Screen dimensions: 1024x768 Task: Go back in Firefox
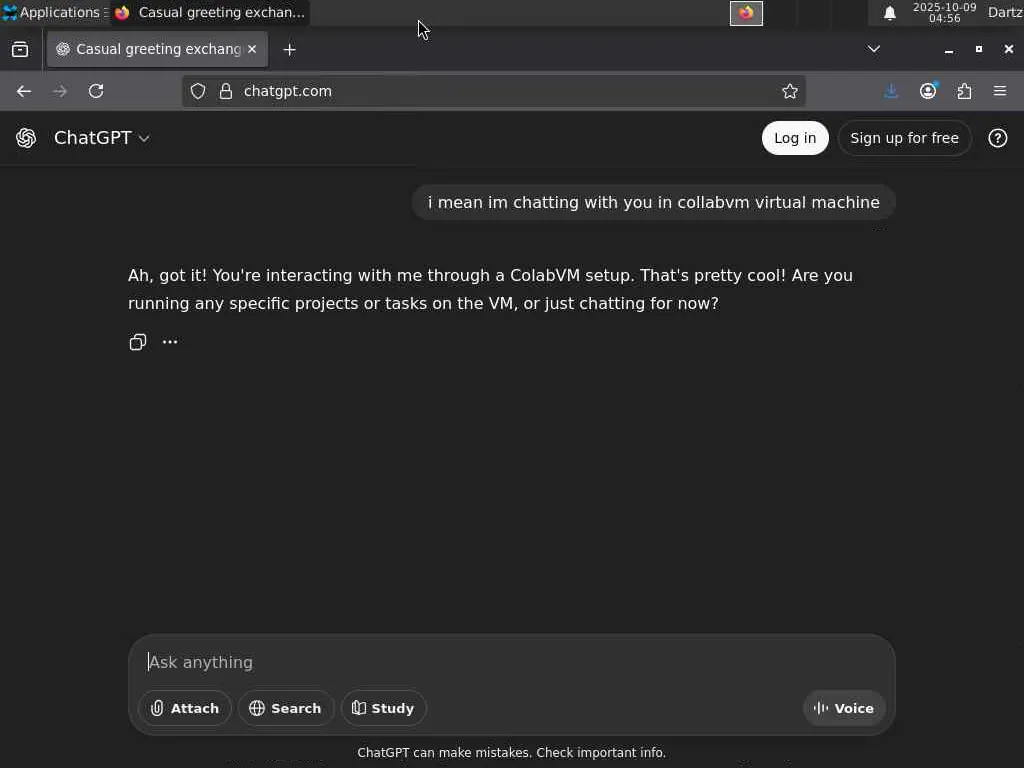pyautogui.click(x=24, y=91)
